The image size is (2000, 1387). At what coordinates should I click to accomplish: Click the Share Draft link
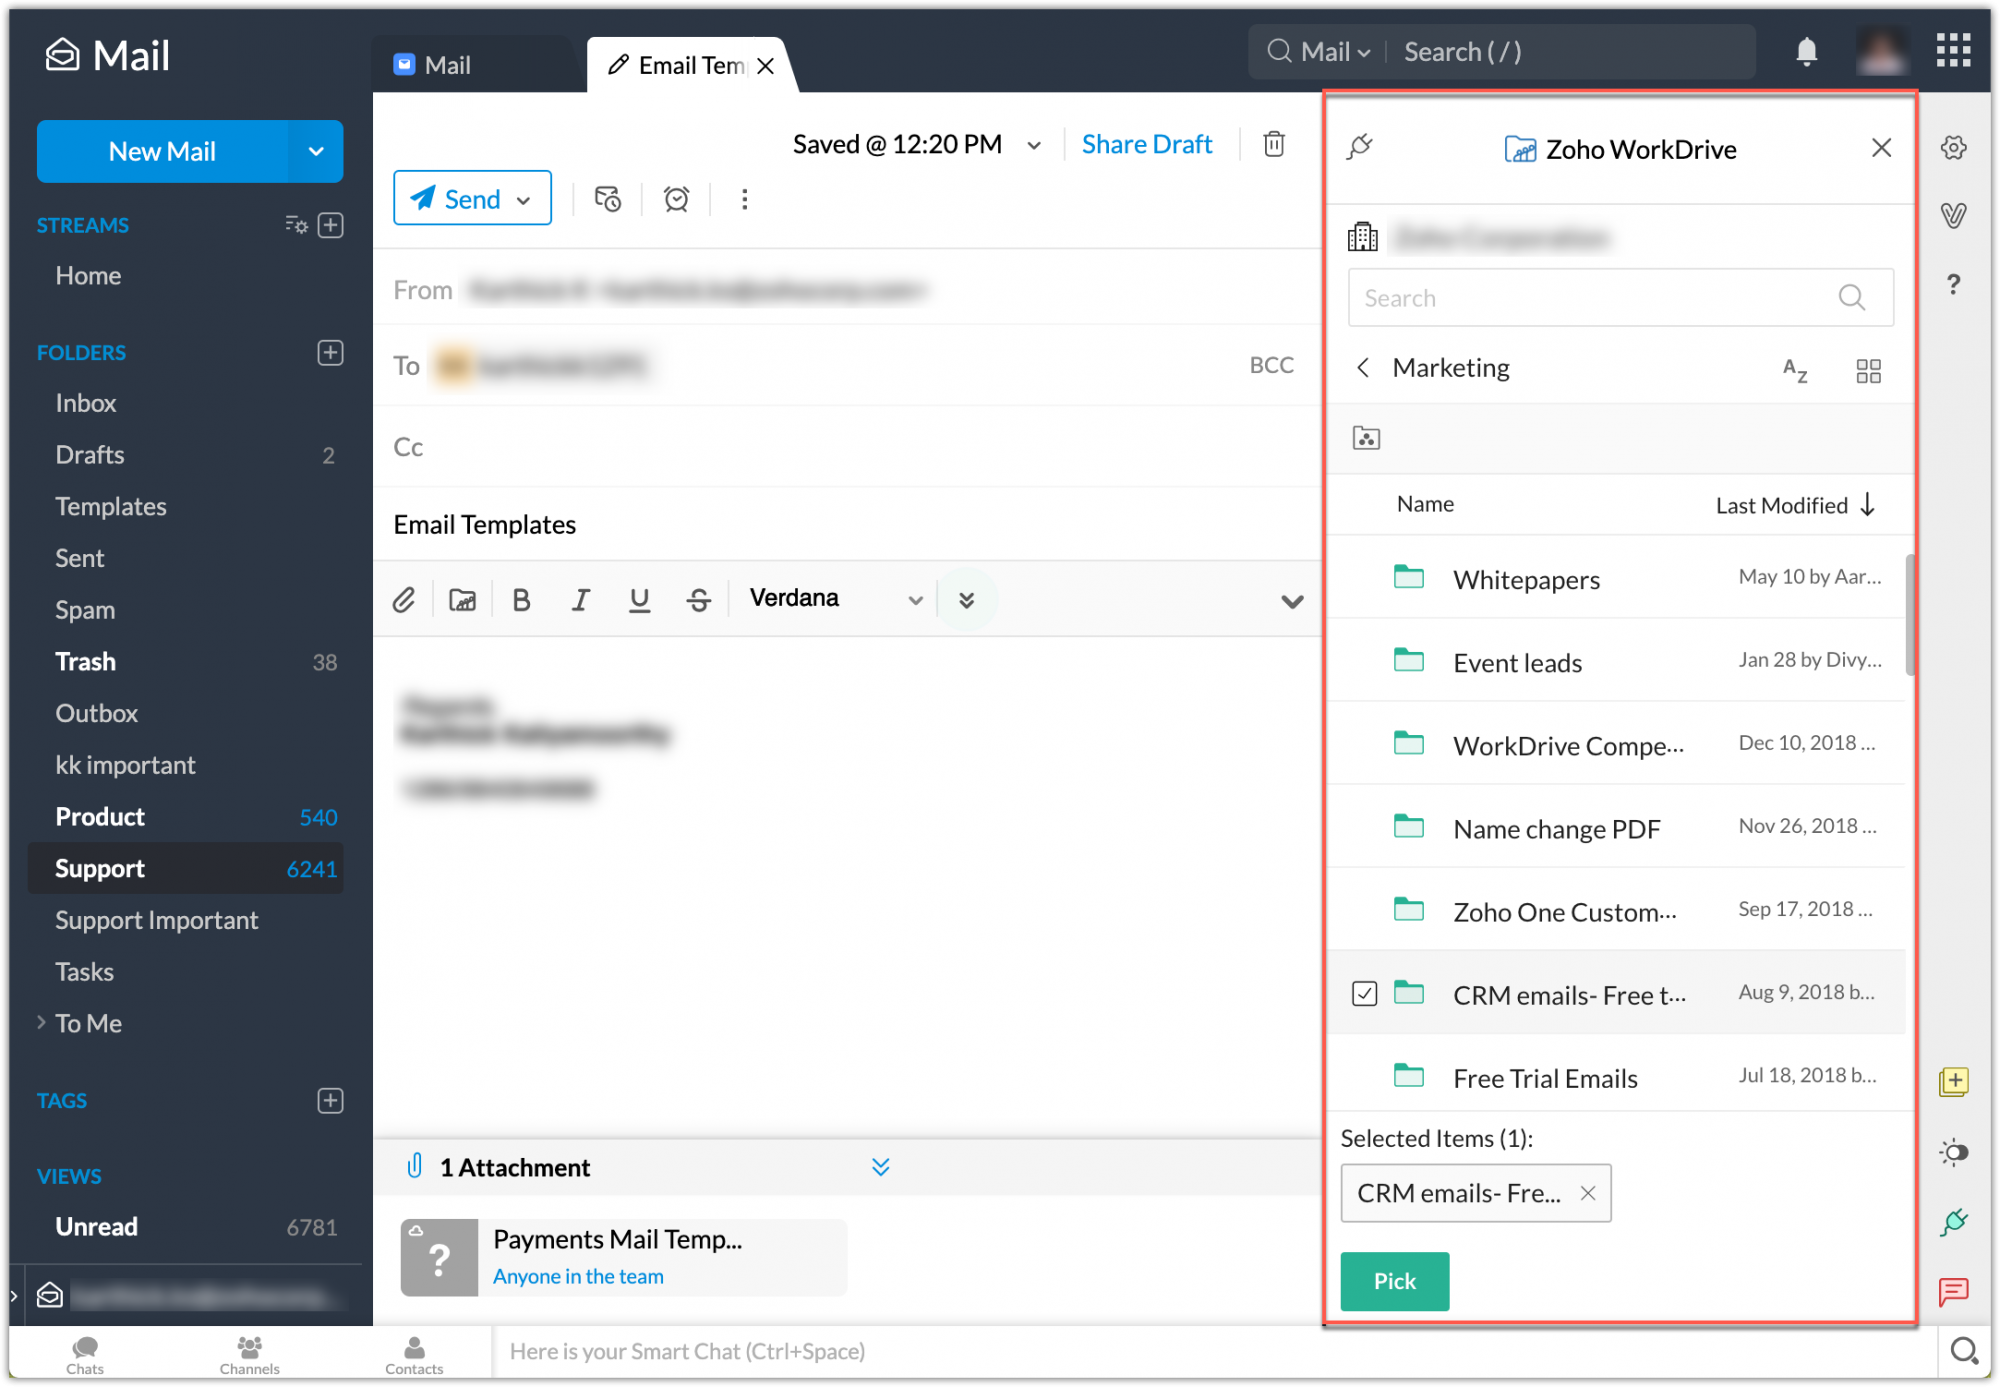tap(1146, 143)
